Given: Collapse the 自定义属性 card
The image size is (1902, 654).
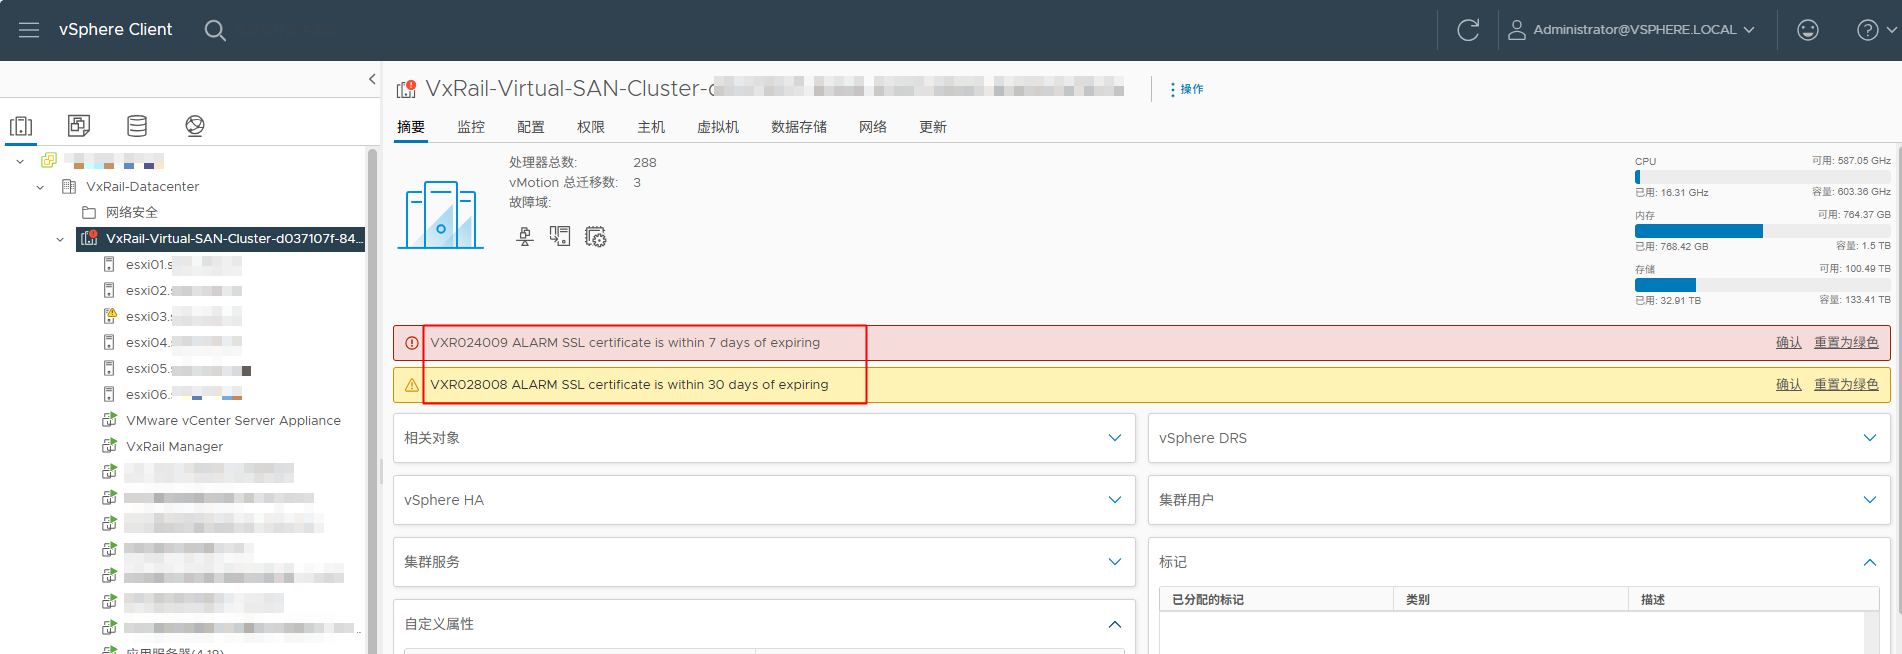Looking at the screenshot, I should [x=1115, y=624].
